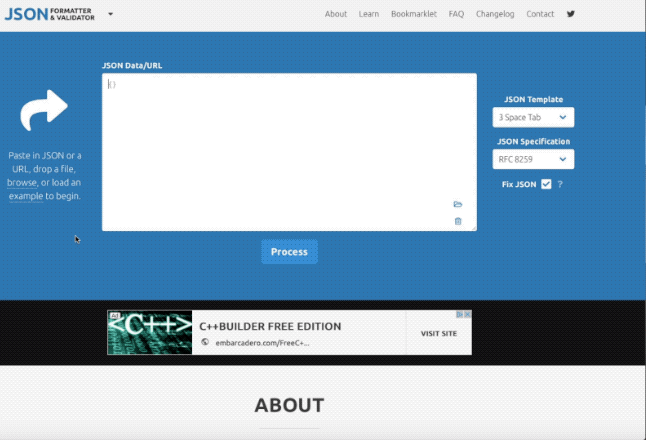Open the Bookmarklet nav item
The width and height of the screenshot is (646, 440).
[414, 14]
